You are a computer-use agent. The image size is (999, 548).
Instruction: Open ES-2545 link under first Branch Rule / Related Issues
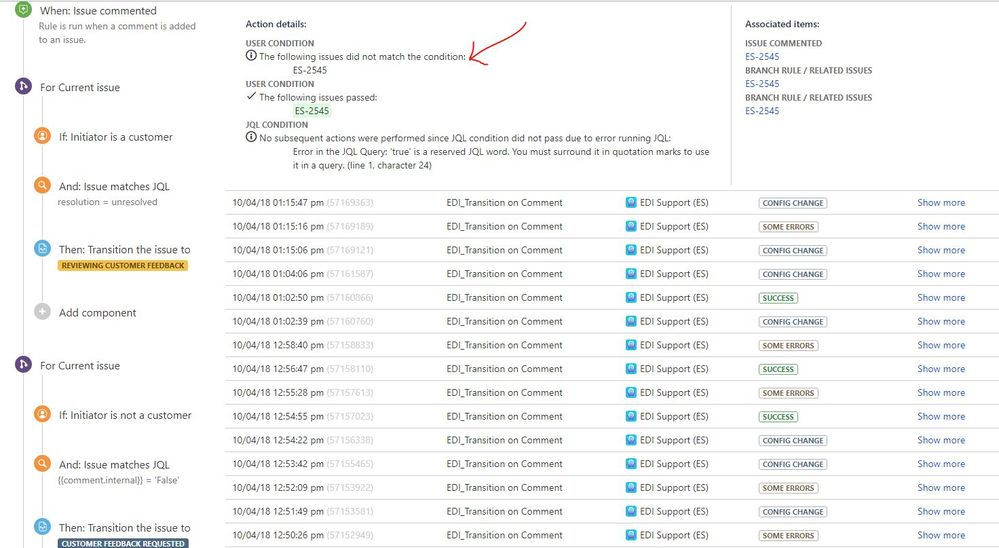[x=762, y=83]
